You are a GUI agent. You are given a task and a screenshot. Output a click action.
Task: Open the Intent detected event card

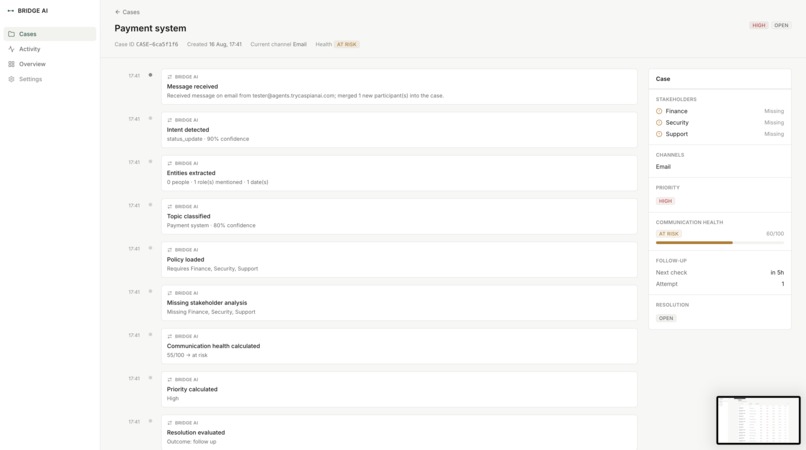coord(399,130)
